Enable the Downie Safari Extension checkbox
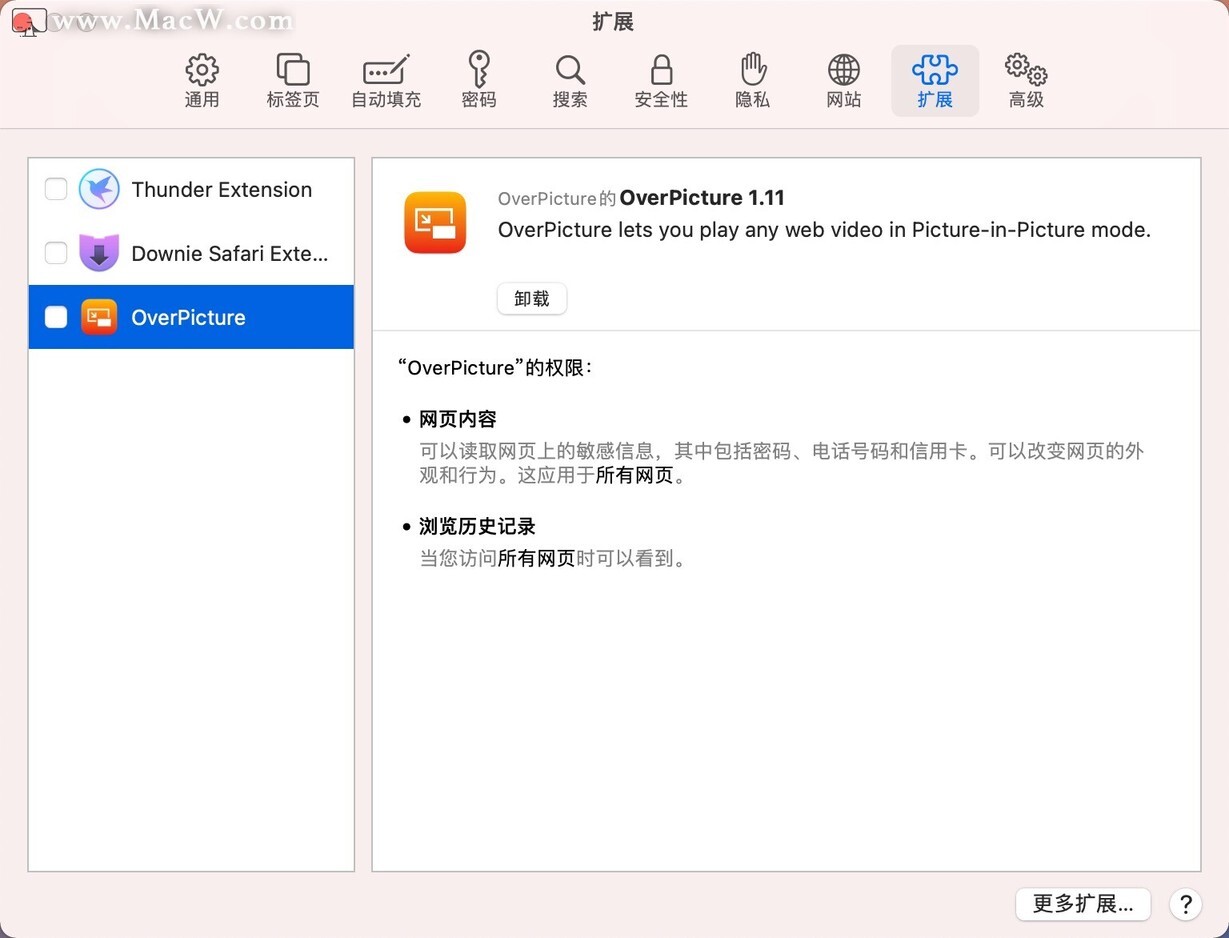This screenshot has height=938, width=1229. tap(56, 253)
